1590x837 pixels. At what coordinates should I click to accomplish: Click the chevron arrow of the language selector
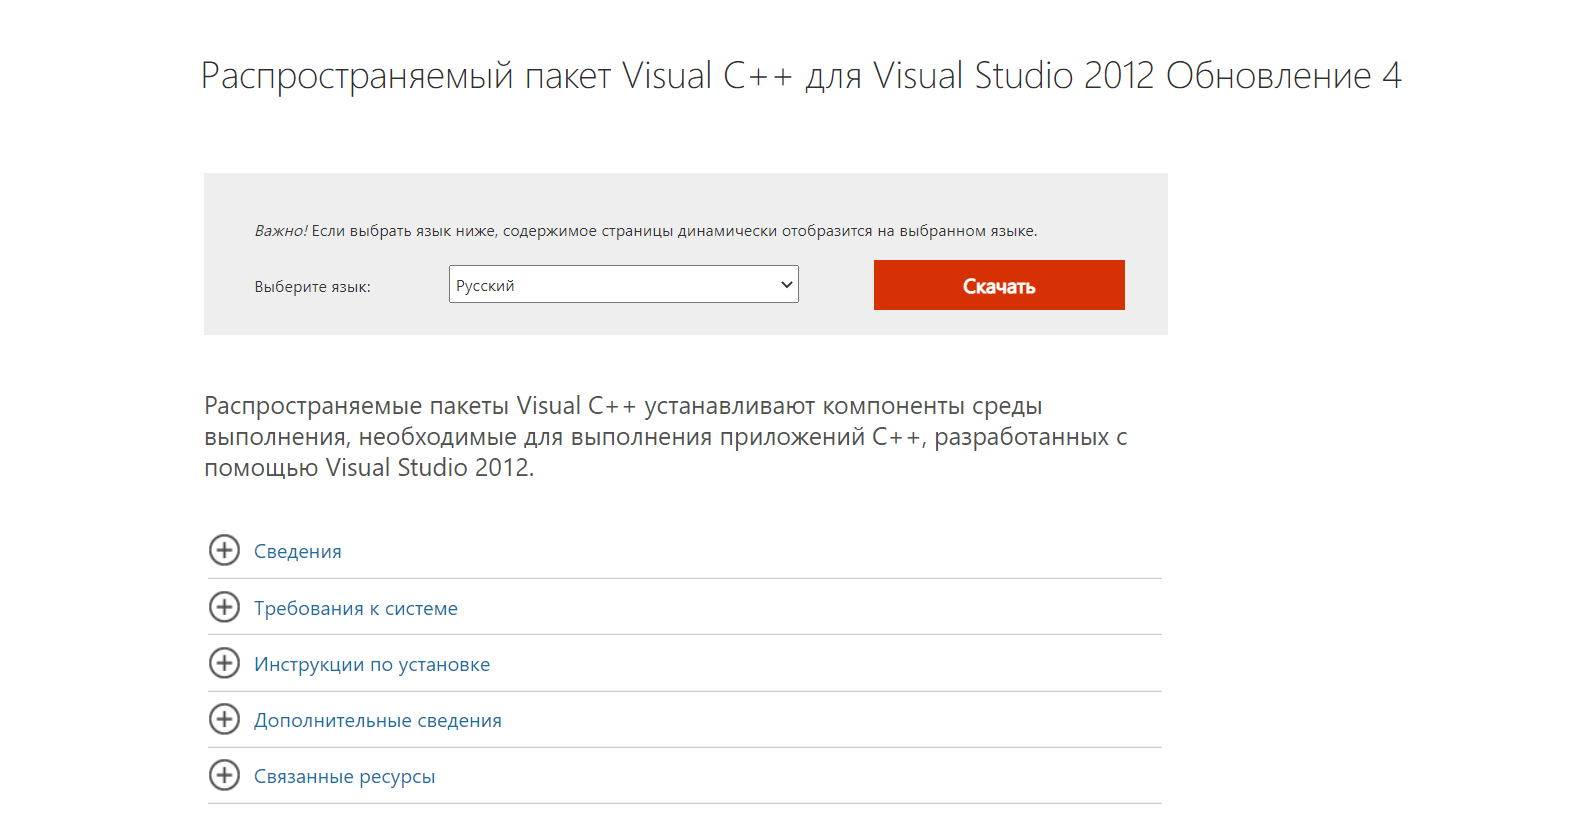[787, 285]
